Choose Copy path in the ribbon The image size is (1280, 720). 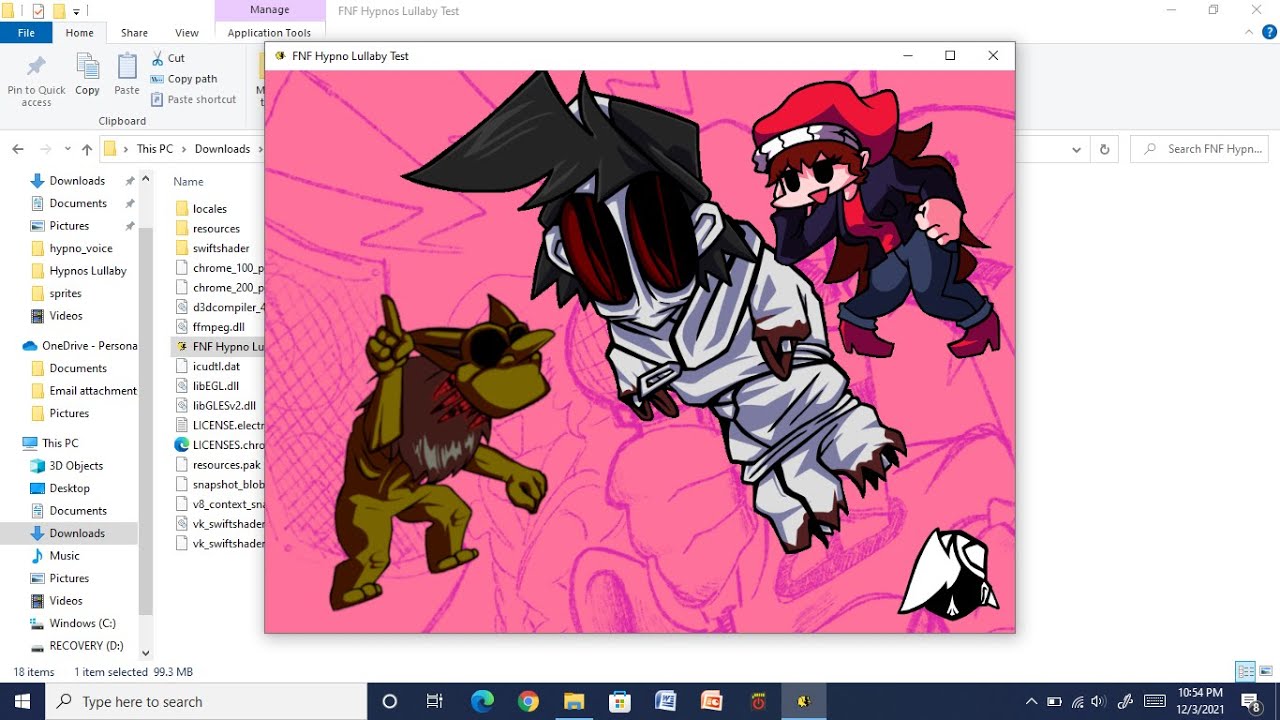coord(184,79)
